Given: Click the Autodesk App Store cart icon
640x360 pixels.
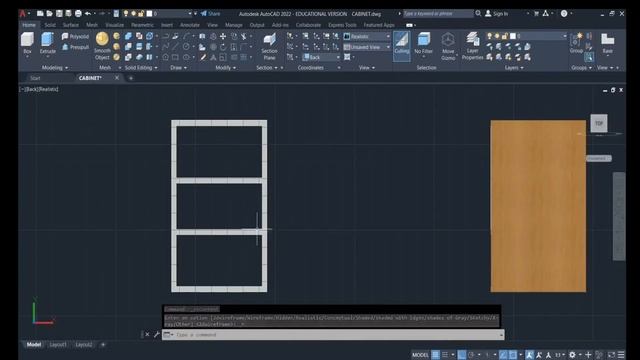Looking at the screenshot, I should pos(536,13).
